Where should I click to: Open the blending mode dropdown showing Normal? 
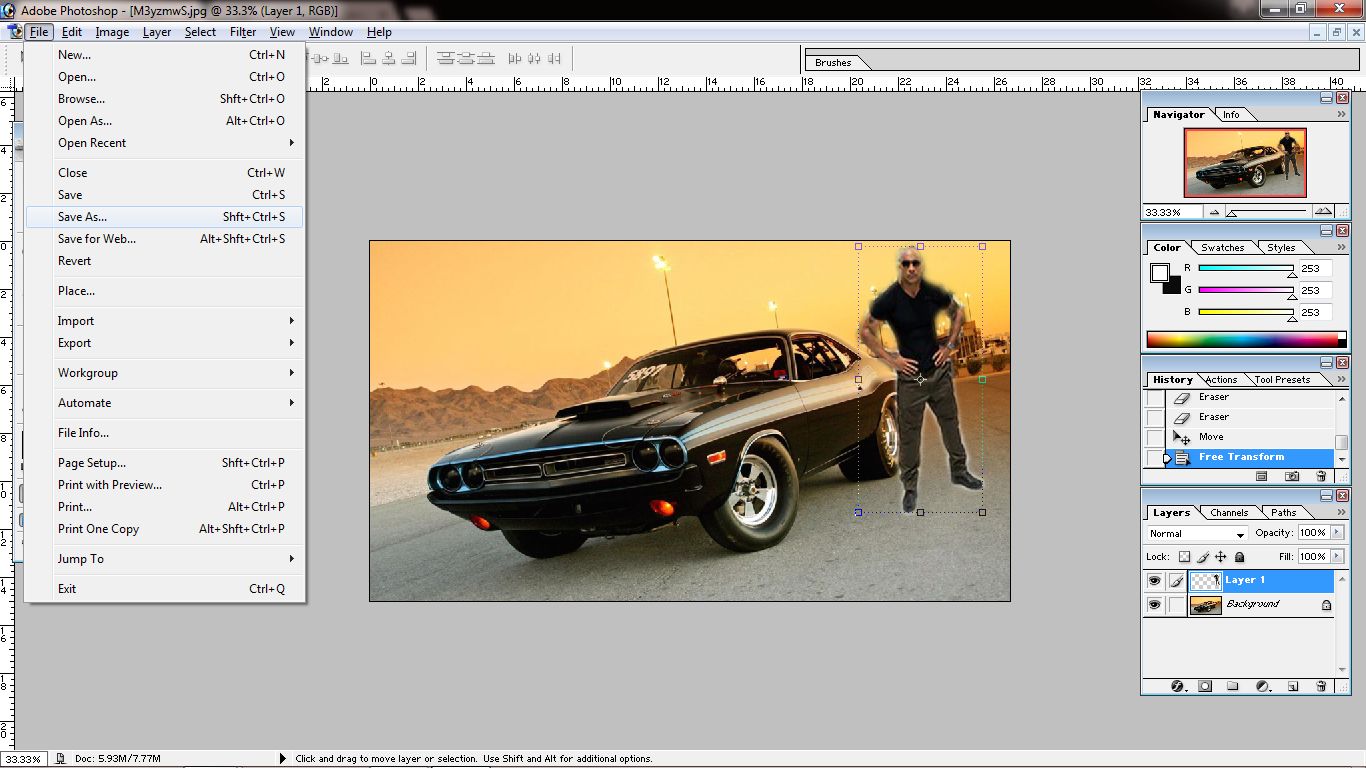[1195, 533]
